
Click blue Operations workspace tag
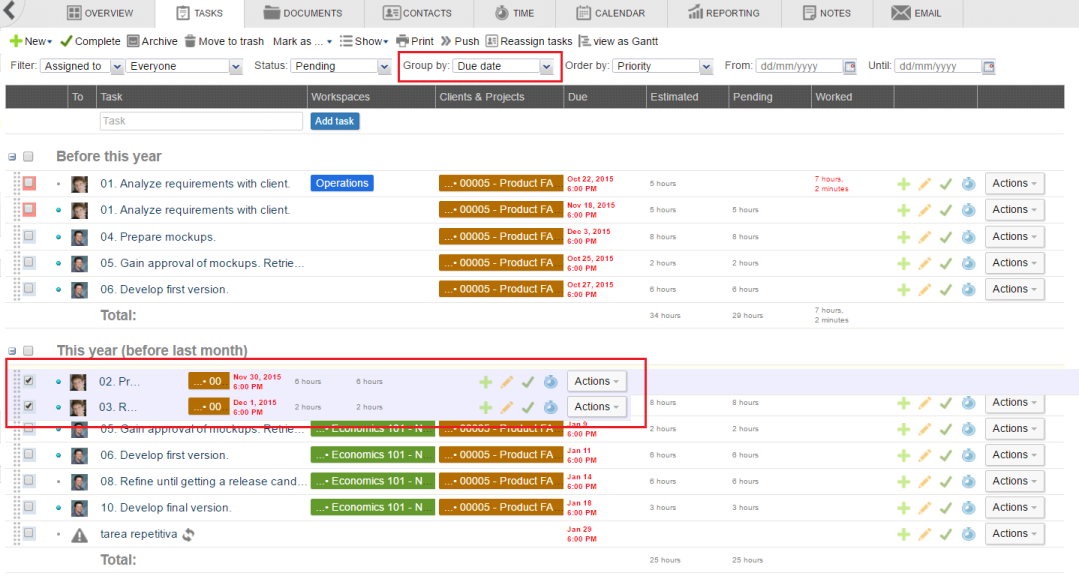pyautogui.click(x=342, y=184)
